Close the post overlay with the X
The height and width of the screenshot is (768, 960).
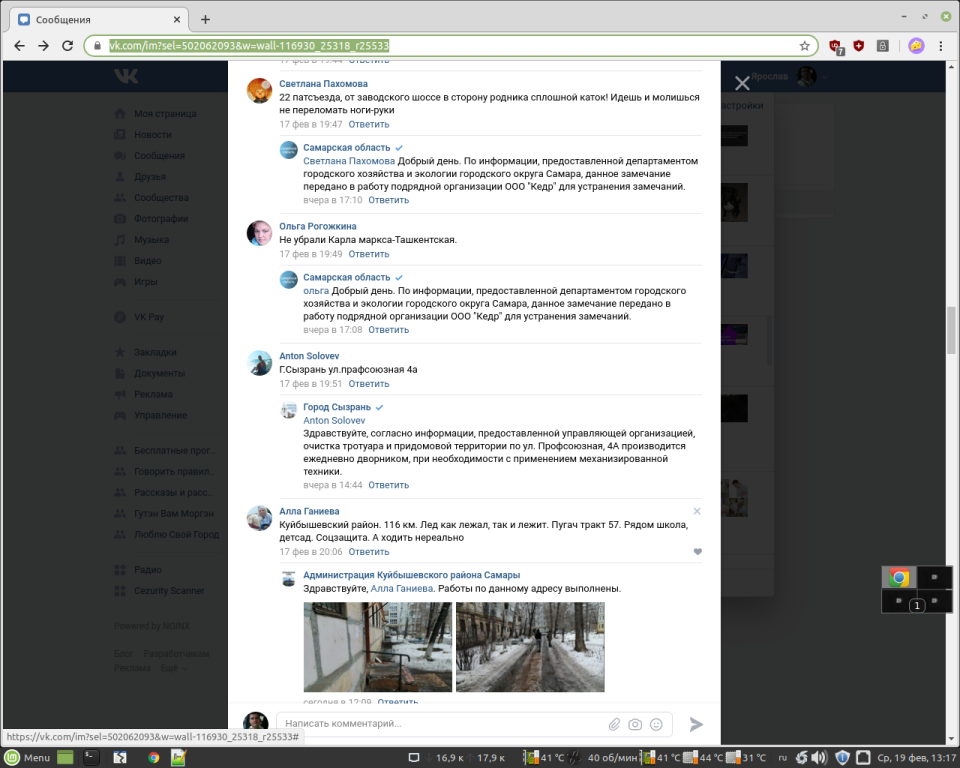(742, 84)
